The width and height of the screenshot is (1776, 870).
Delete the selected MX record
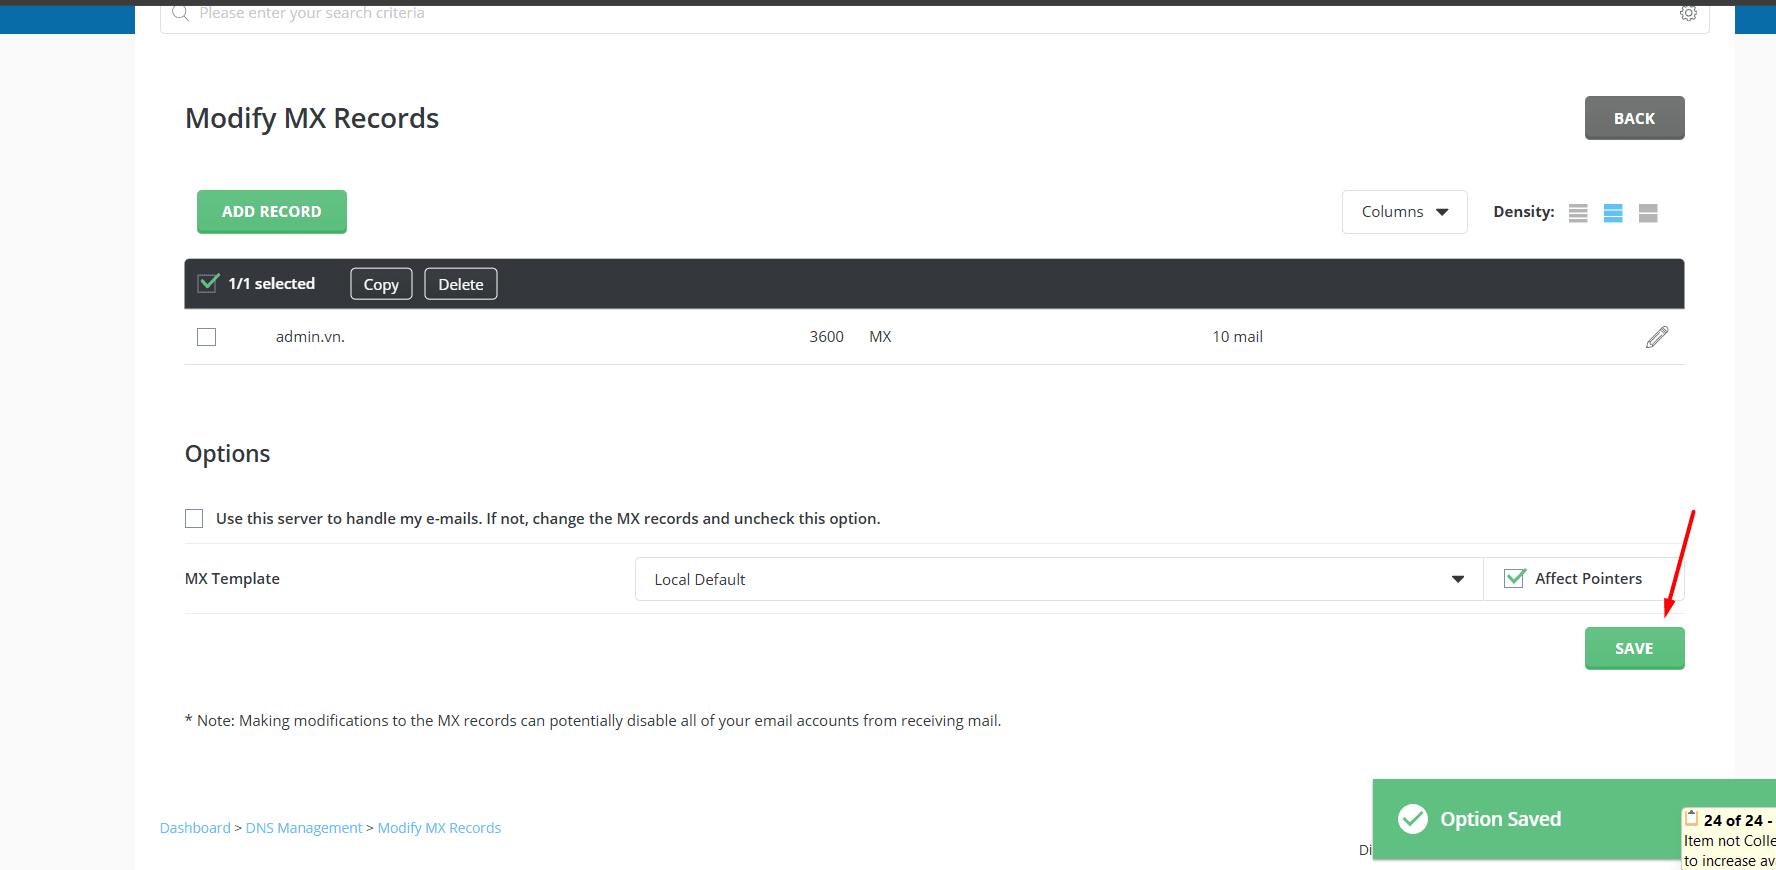pos(460,284)
